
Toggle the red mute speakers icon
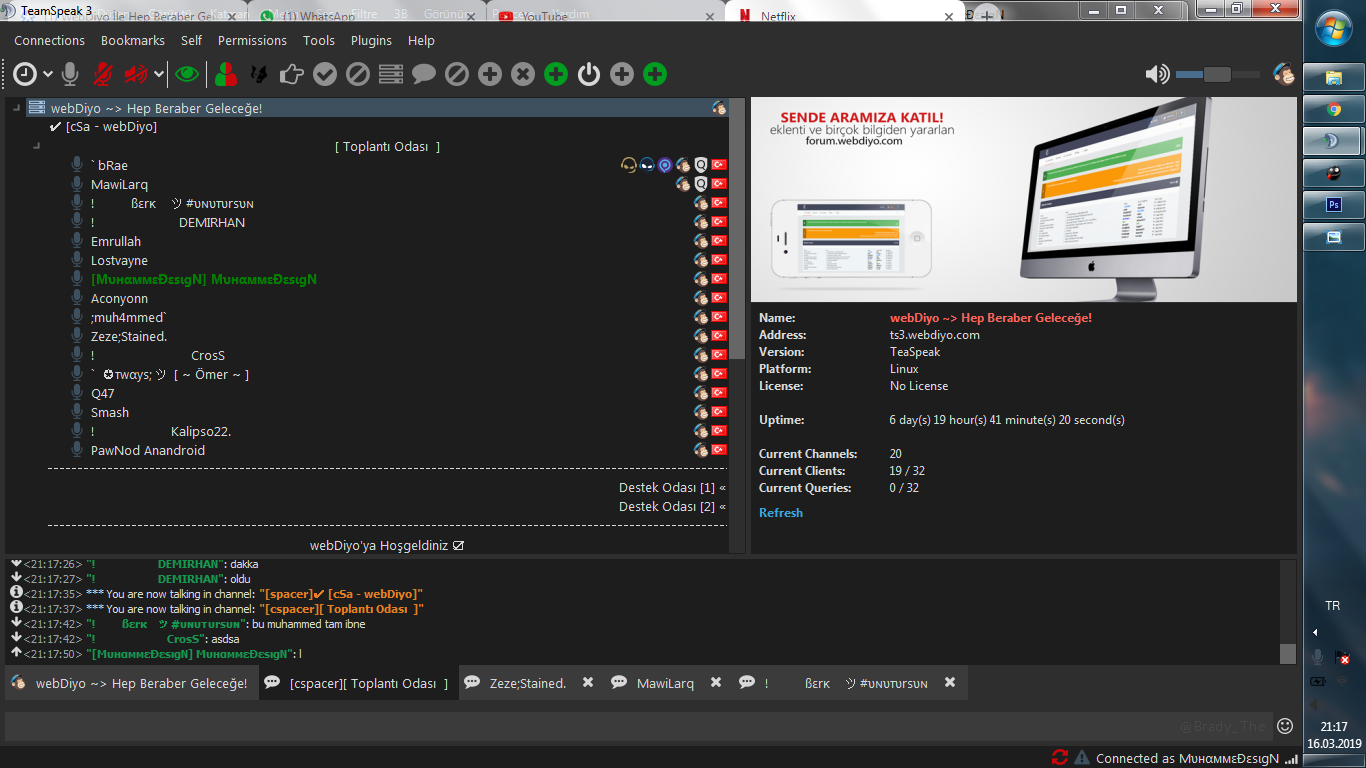pos(136,74)
